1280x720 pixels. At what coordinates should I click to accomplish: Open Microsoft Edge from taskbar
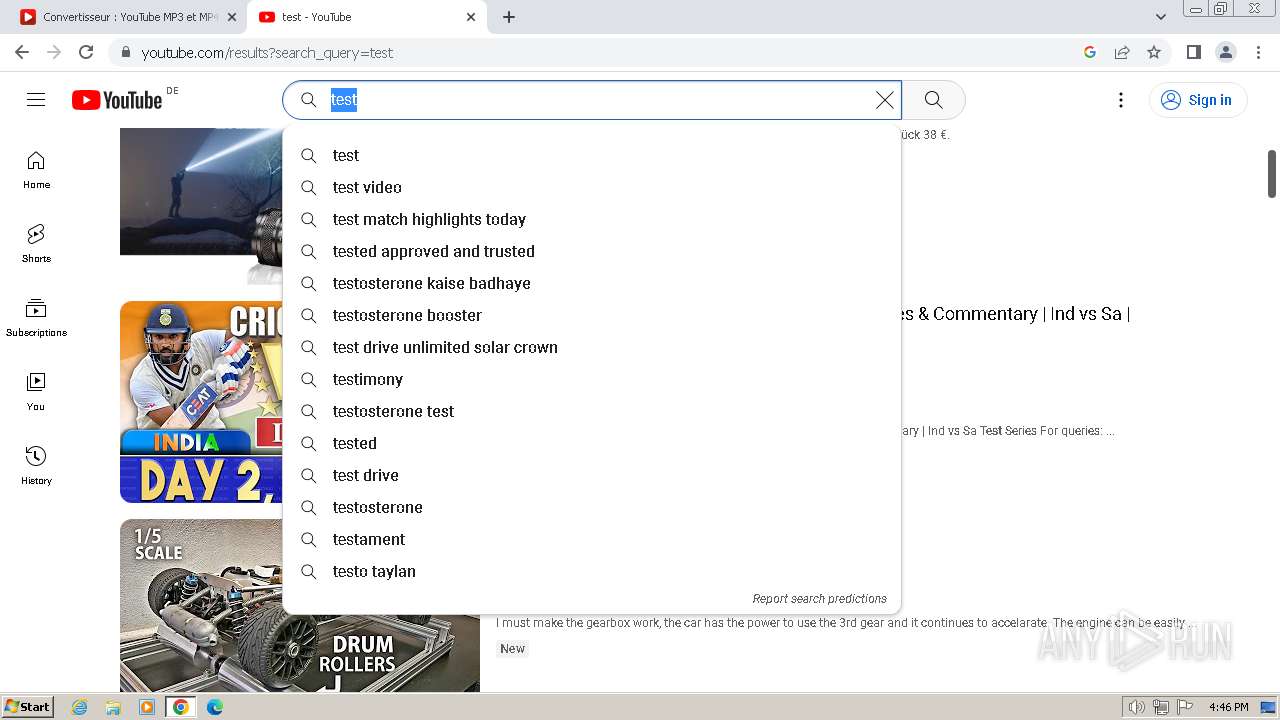(x=215, y=707)
